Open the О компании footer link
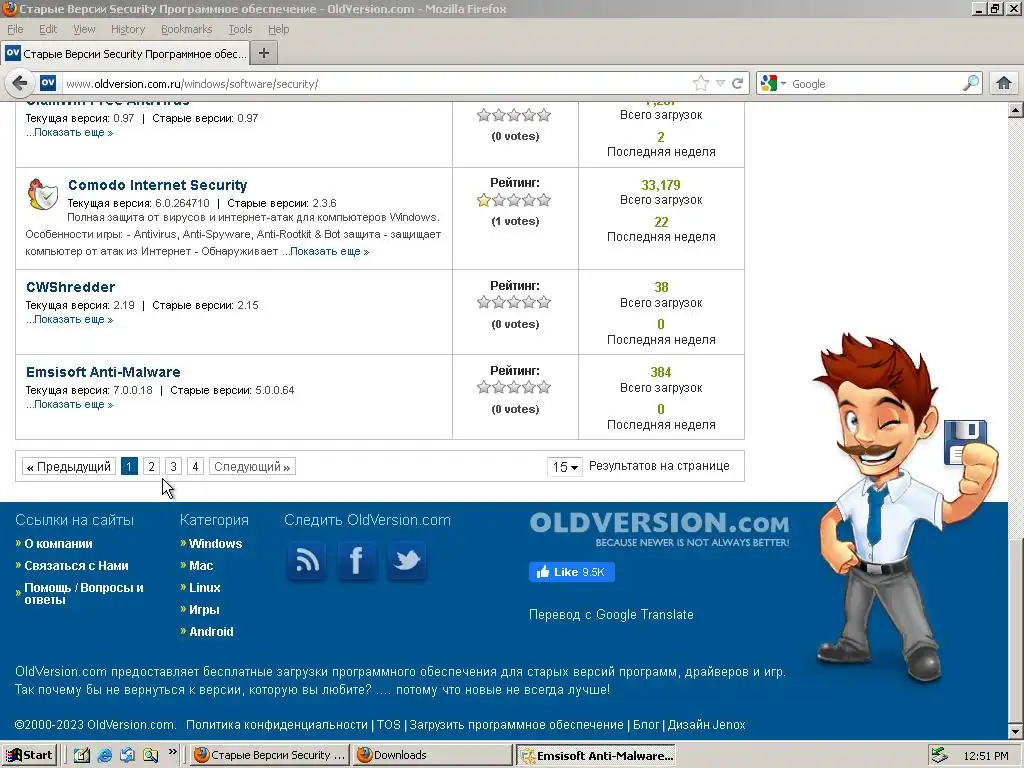This screenshot has height=768, width=1024. pyautogui.click(x=58, y=543)
